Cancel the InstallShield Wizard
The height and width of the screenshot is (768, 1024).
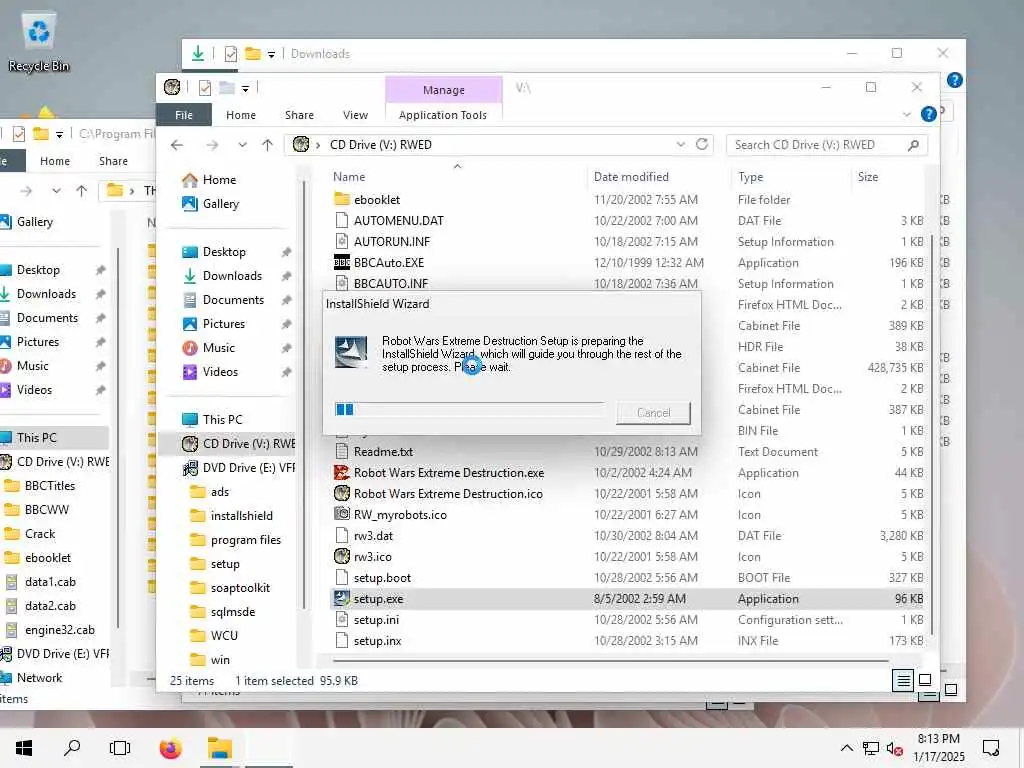click(x=653, y=413)
